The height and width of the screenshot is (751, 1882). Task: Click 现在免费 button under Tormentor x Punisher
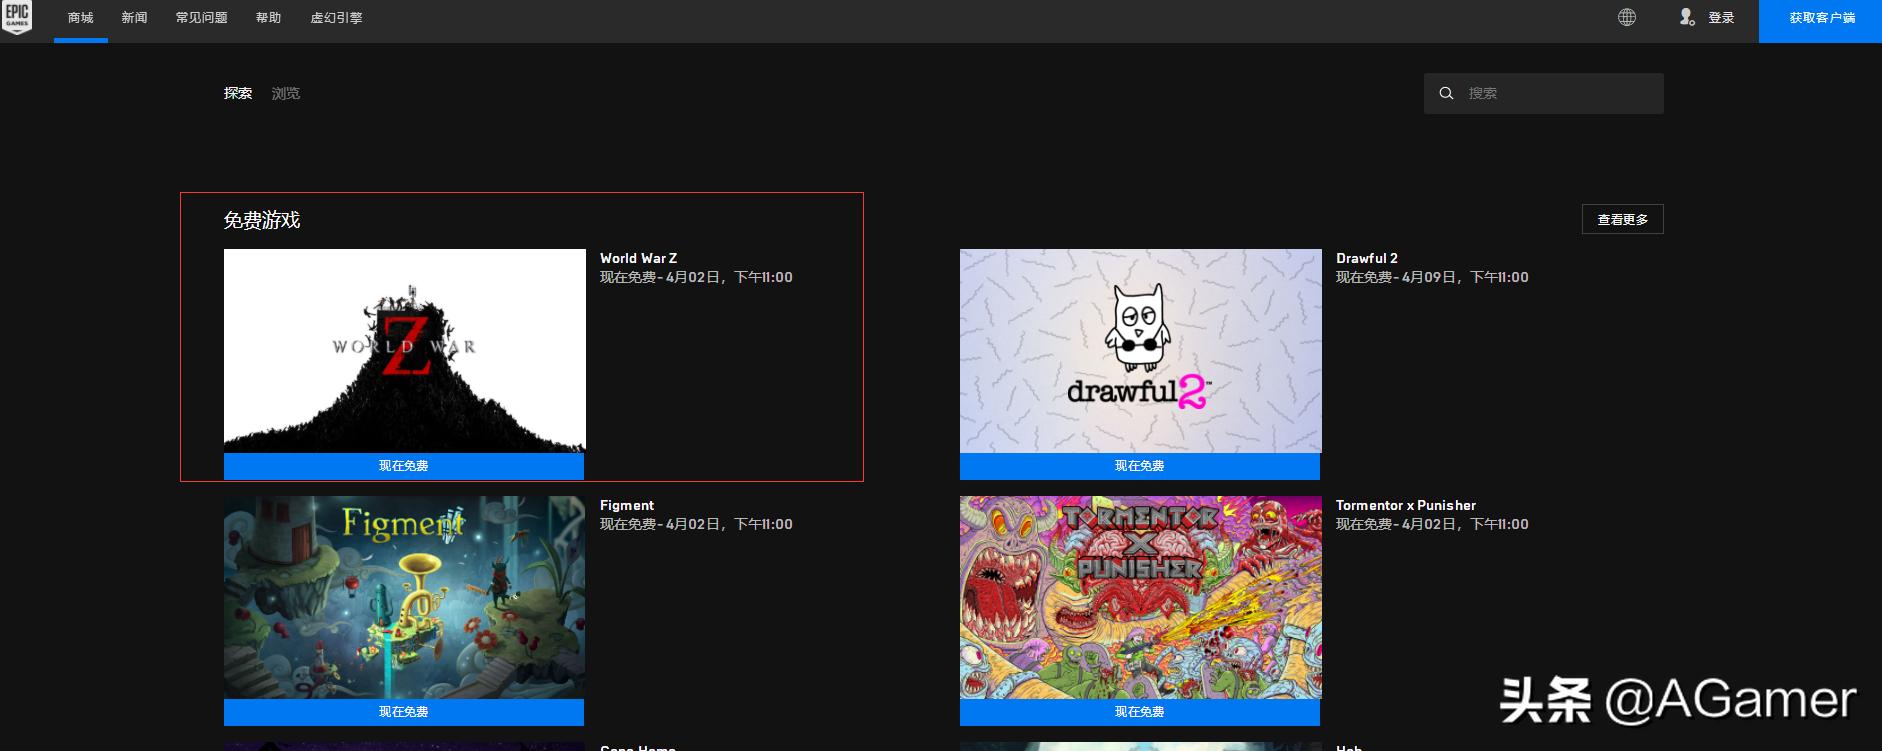point(1140,712)
